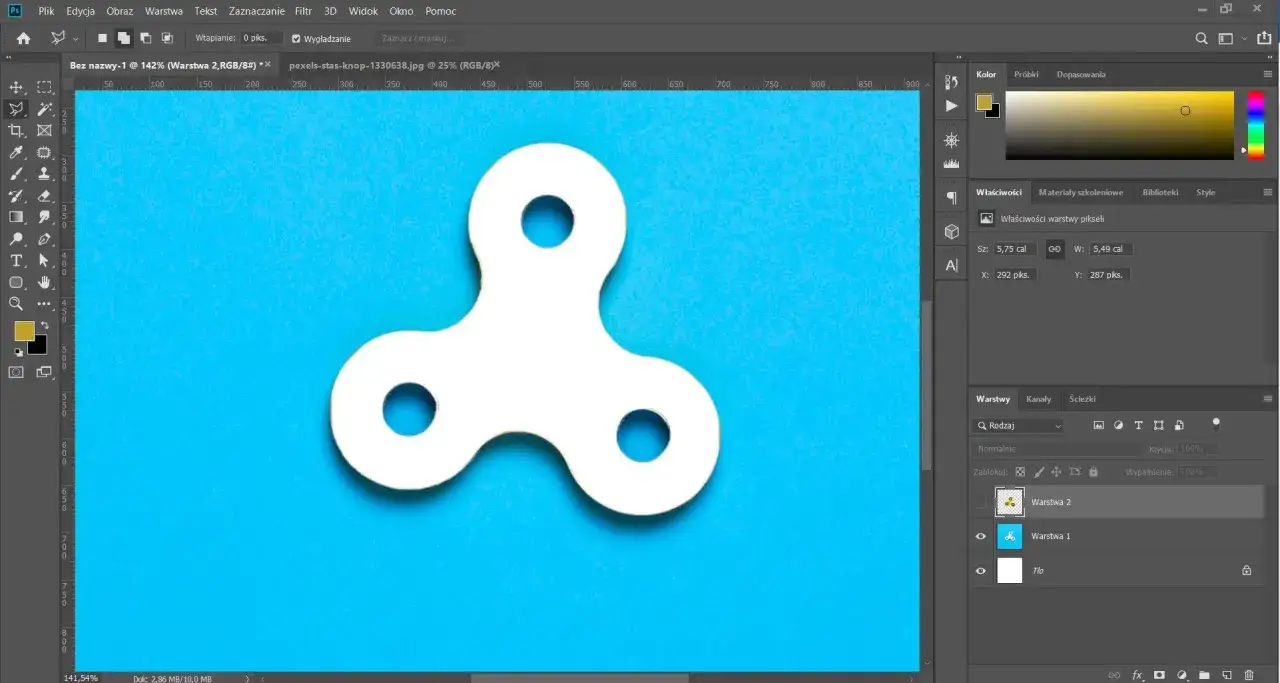Click the Wtapianie feather input field

point(262,38)
